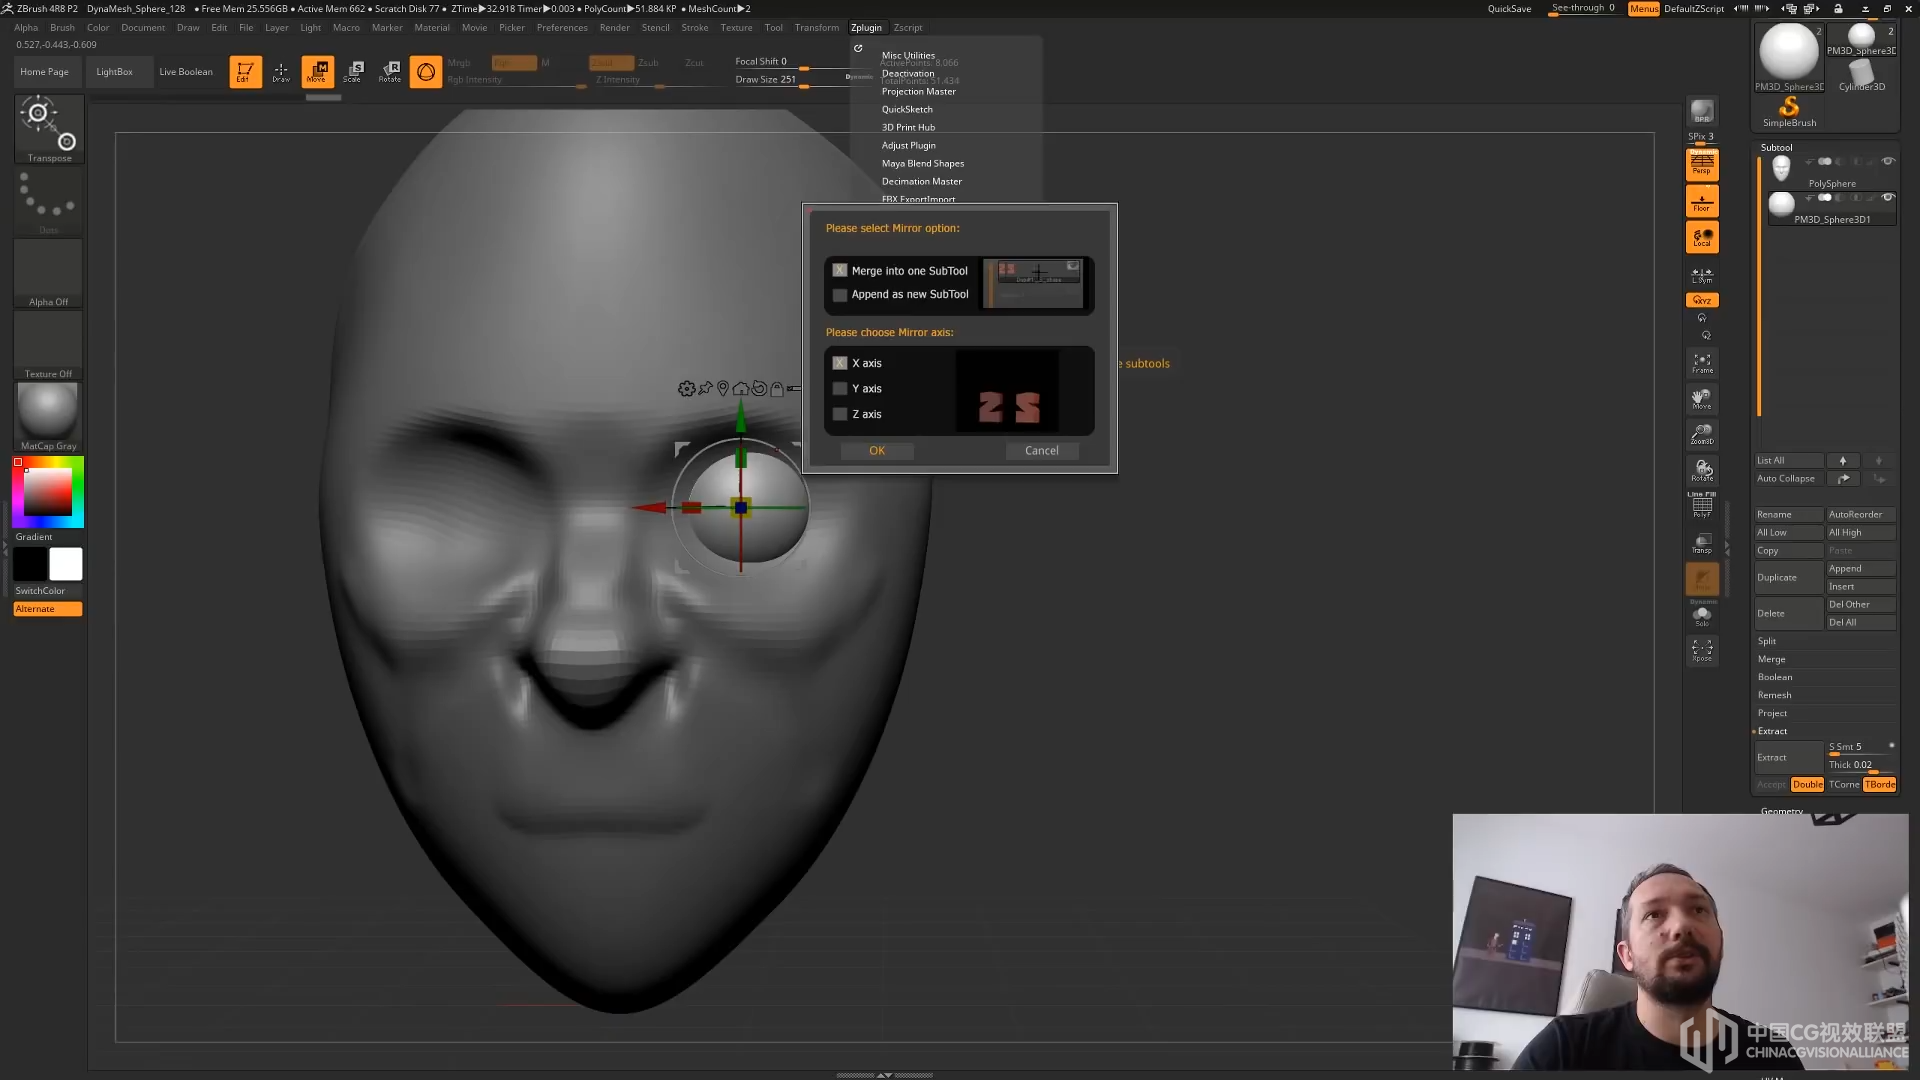Cancel the mirror option dialog
This screenshot has width=1920, height=1080.
coord(1041,451)
